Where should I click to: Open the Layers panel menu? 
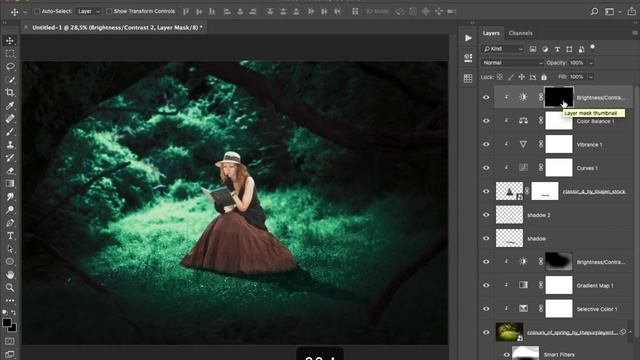tap(635, 33)
